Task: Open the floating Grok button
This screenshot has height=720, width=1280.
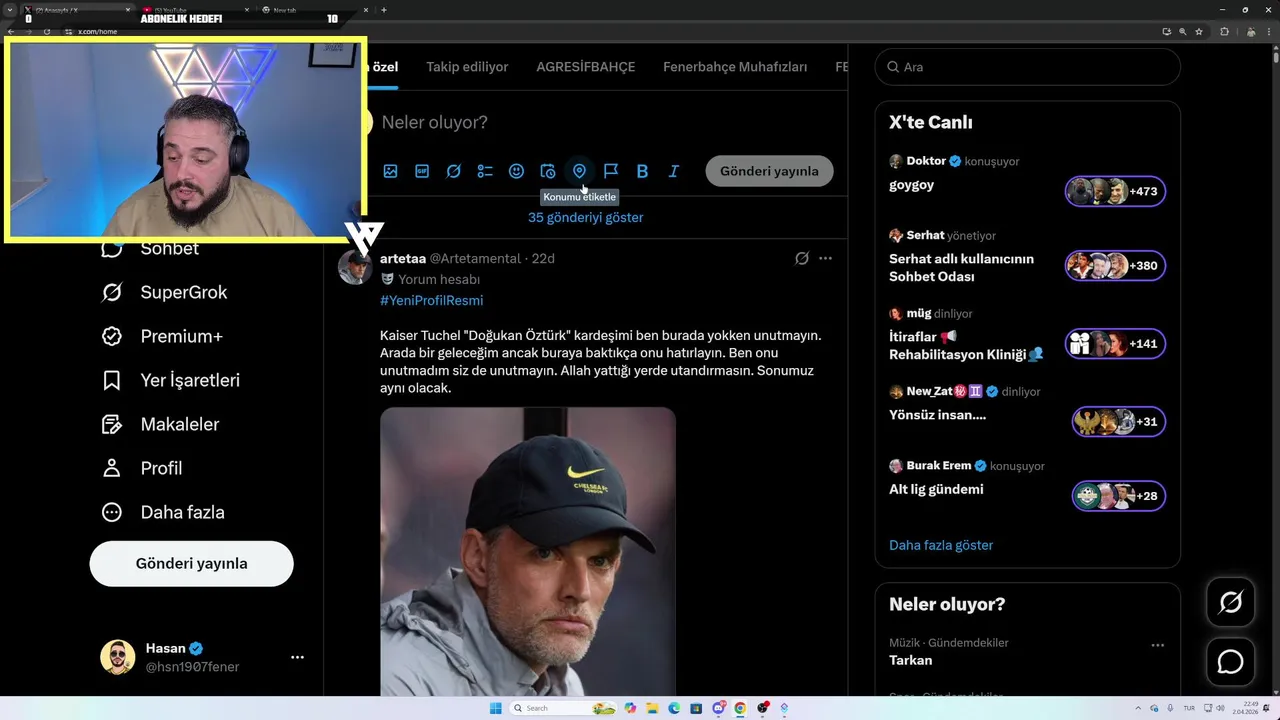Action: [x=1230, y=602]
